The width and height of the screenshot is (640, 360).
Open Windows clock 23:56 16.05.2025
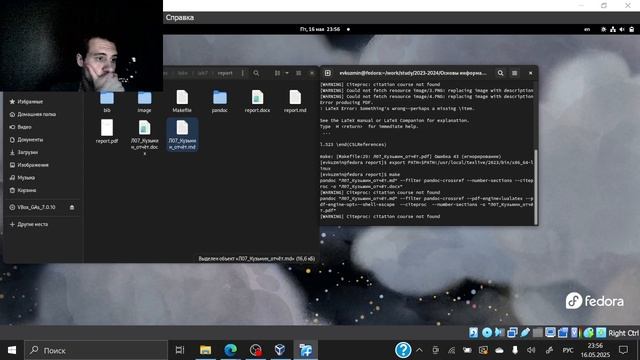(x=595, y=350)
